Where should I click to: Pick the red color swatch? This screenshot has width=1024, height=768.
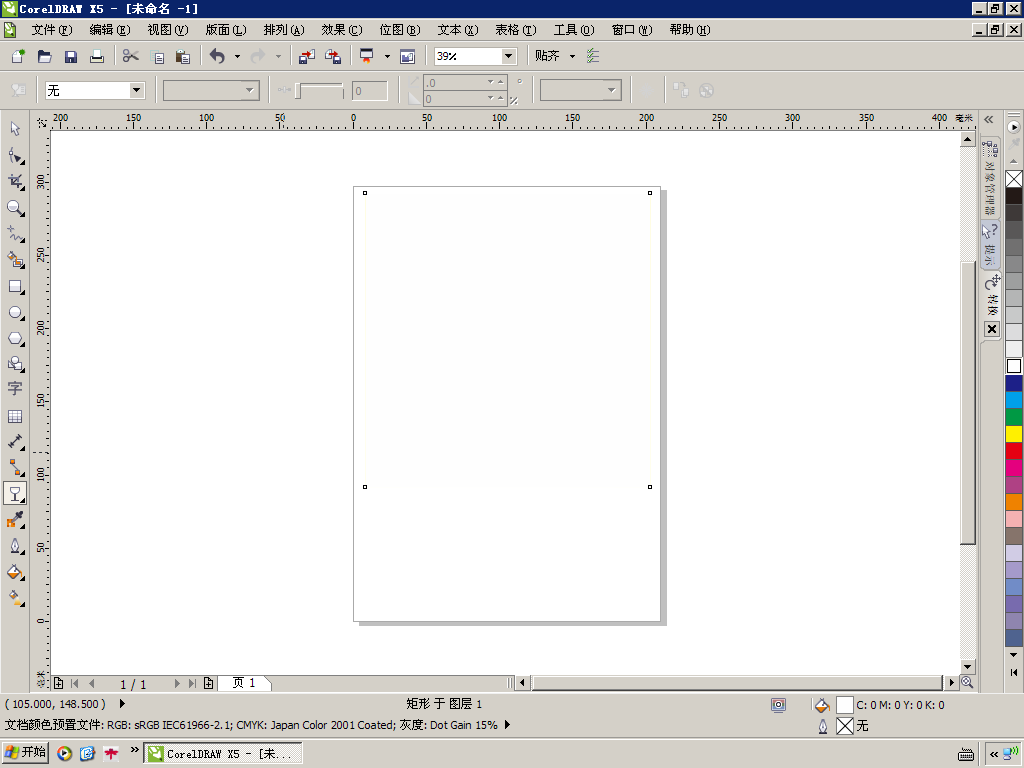pos(1014,451)
